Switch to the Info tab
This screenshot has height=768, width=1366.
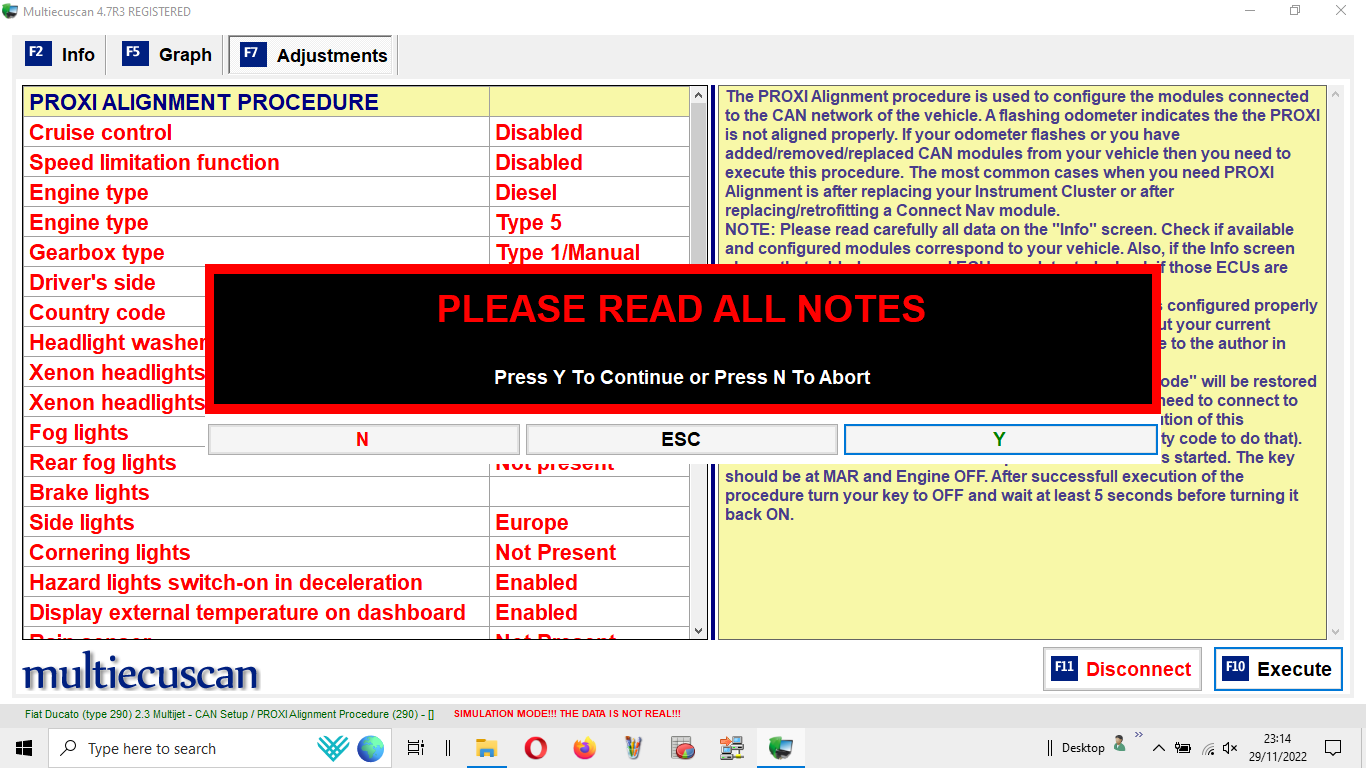[62, 54]
